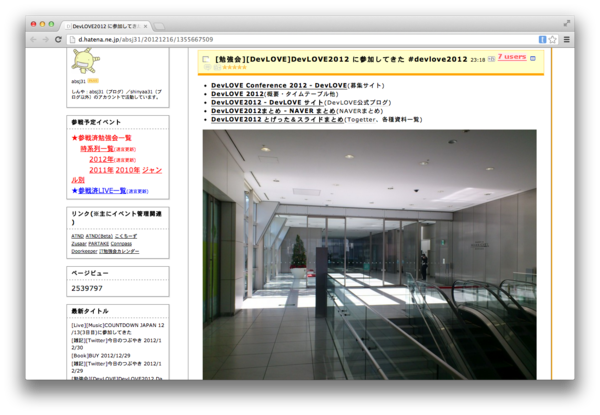Open 今日のつぶやき 2012/12/30 link
This screenshot has height=415, width=600.
[116, 344]
